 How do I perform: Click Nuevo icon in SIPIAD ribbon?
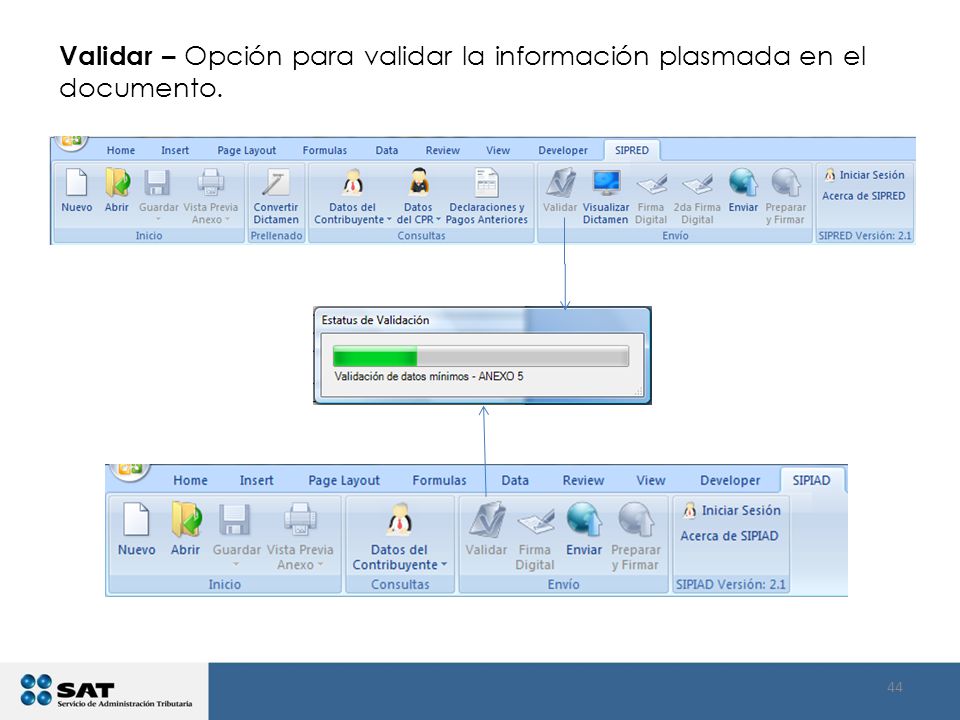[137, 529]
